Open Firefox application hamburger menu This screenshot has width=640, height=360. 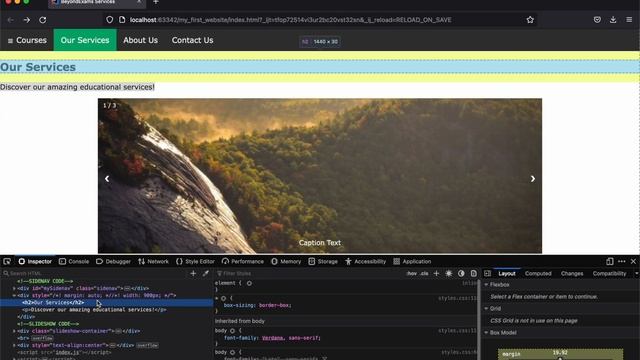(629, 20)
